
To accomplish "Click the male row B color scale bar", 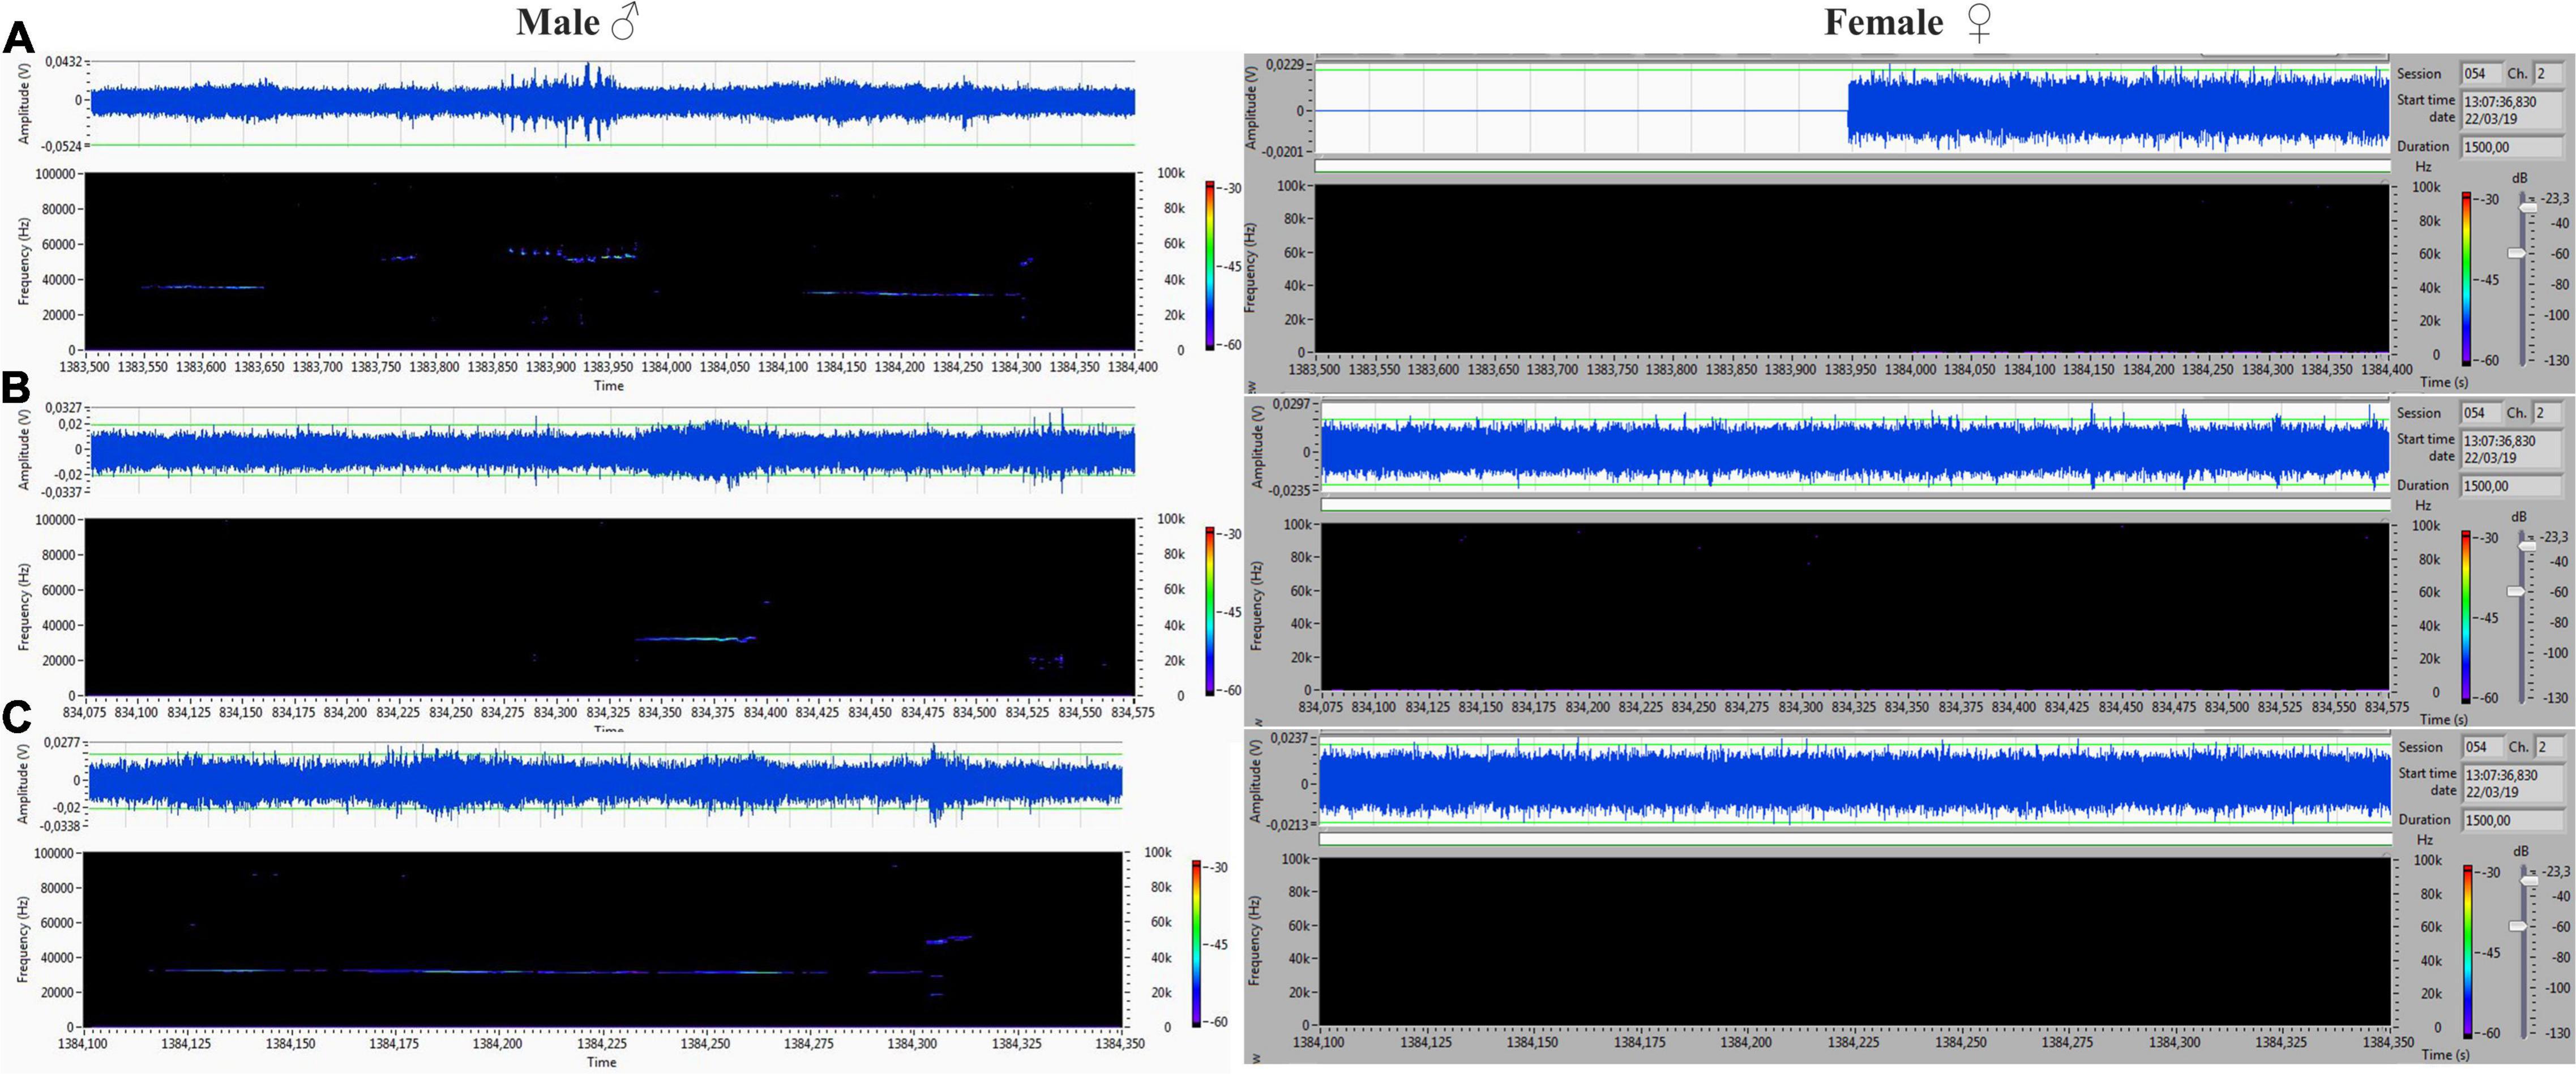I will click(1210, 611).
